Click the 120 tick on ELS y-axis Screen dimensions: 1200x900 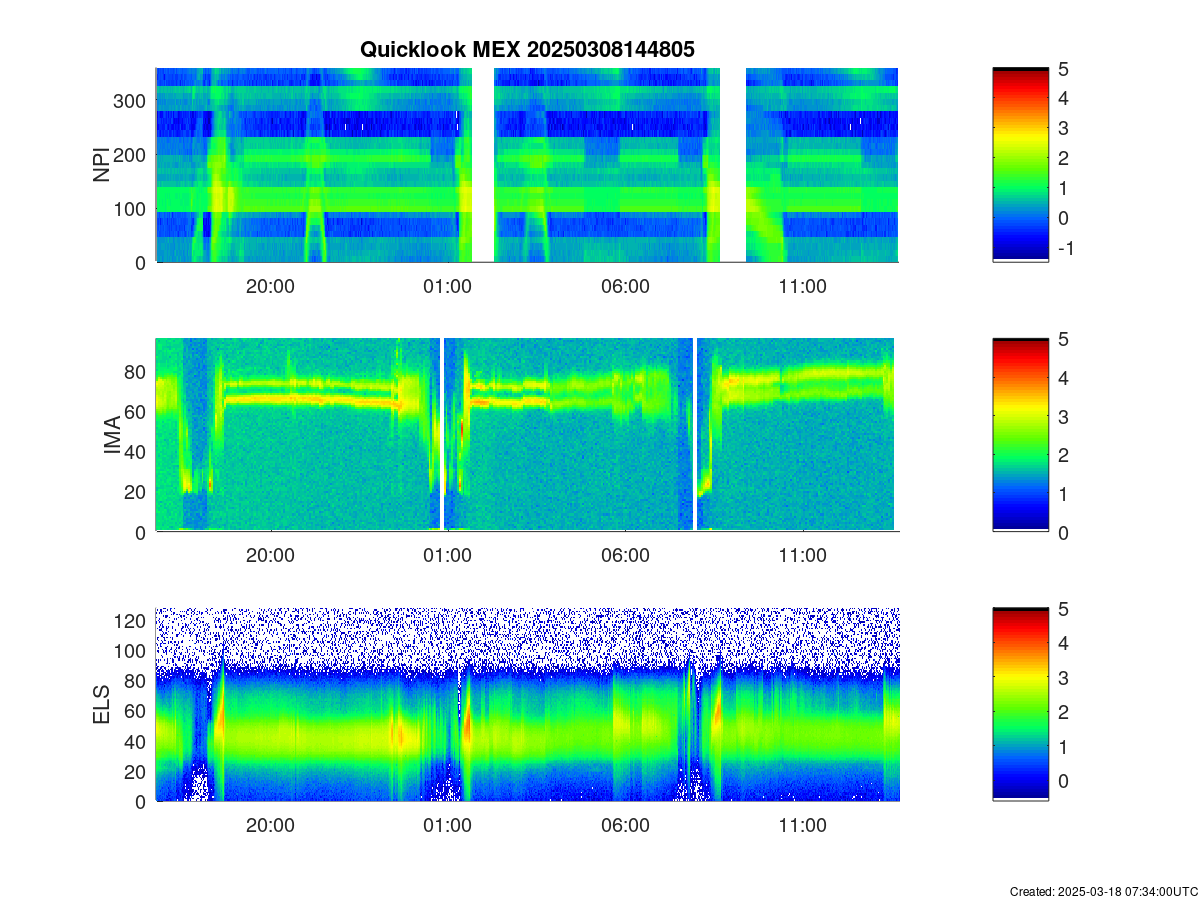pos(131,621)
